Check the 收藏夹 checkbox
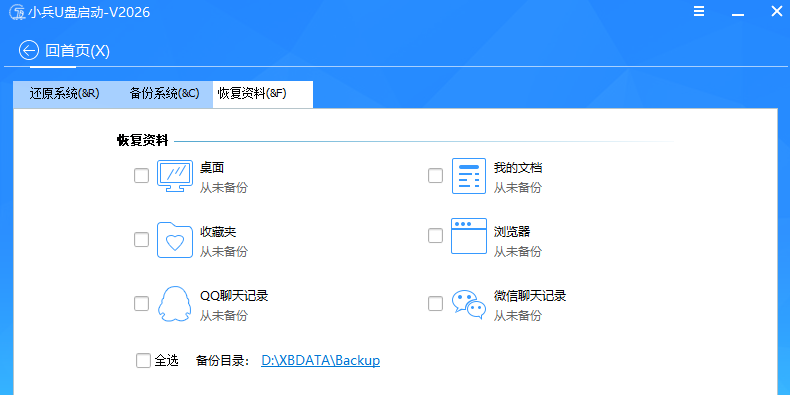The image size is (790, 395). click(x=141, y=240)
